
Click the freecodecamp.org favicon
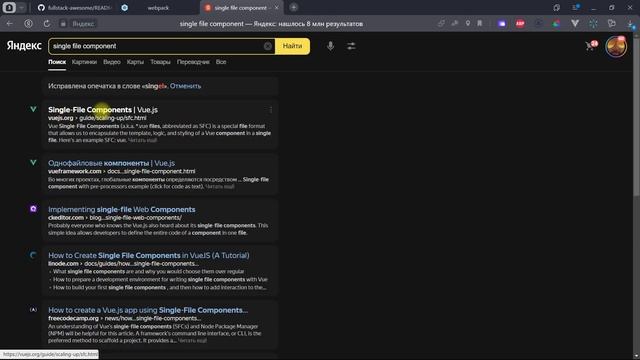click(x=33, y=310)
